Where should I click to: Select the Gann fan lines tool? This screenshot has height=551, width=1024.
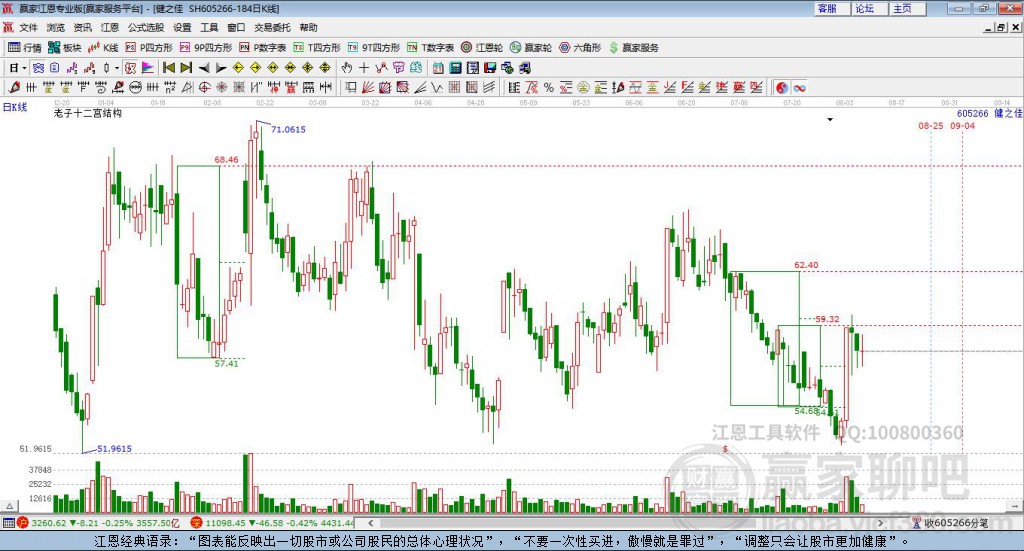(x=368, y=87)
